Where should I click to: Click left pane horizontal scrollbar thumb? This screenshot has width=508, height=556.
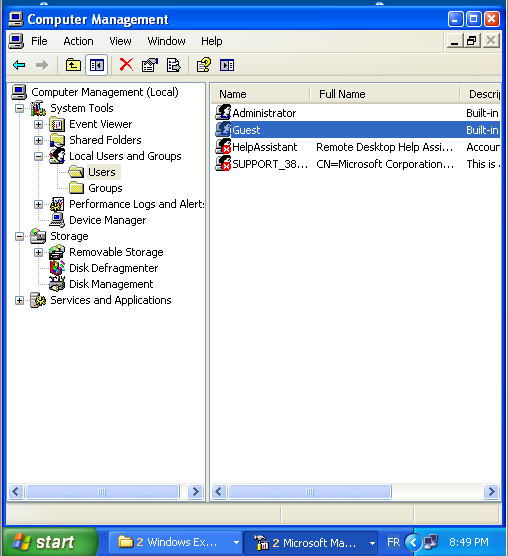coord(102,491)
